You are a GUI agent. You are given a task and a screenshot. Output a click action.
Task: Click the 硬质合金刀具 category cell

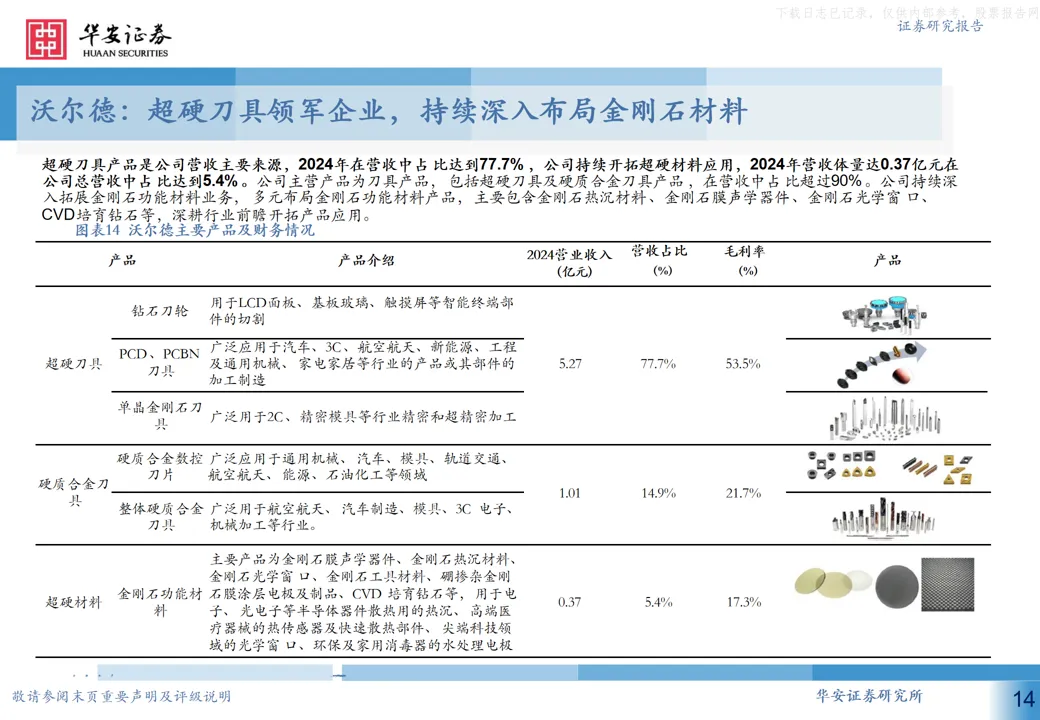click(74, 492)
